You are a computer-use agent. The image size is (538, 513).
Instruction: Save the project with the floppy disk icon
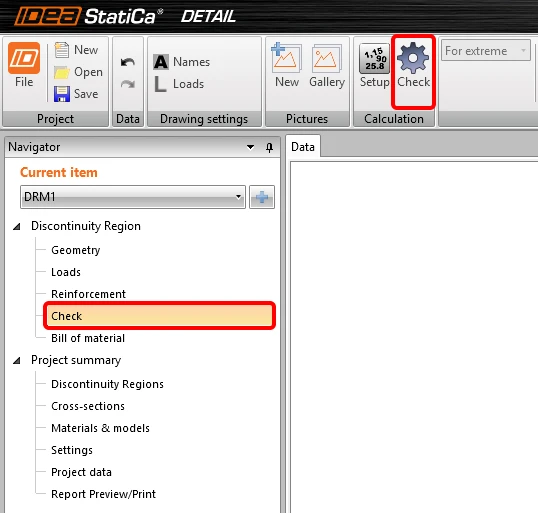click(76, 94)
